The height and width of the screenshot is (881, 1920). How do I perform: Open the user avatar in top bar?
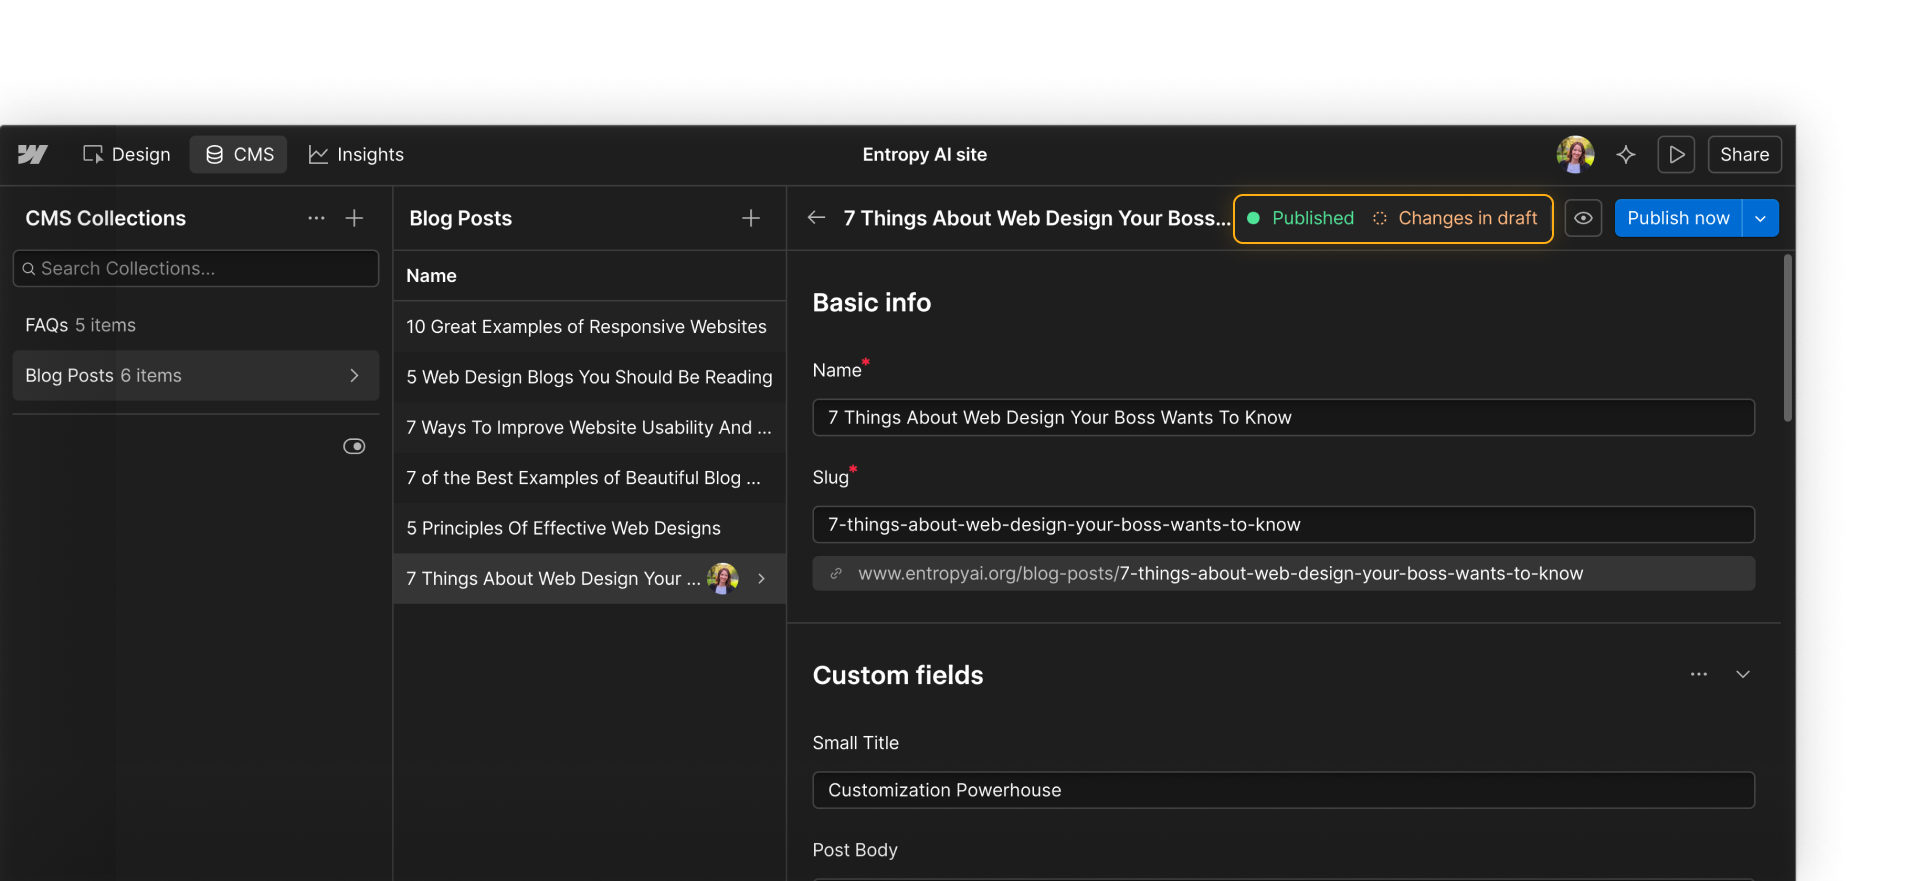[1575, 154]
